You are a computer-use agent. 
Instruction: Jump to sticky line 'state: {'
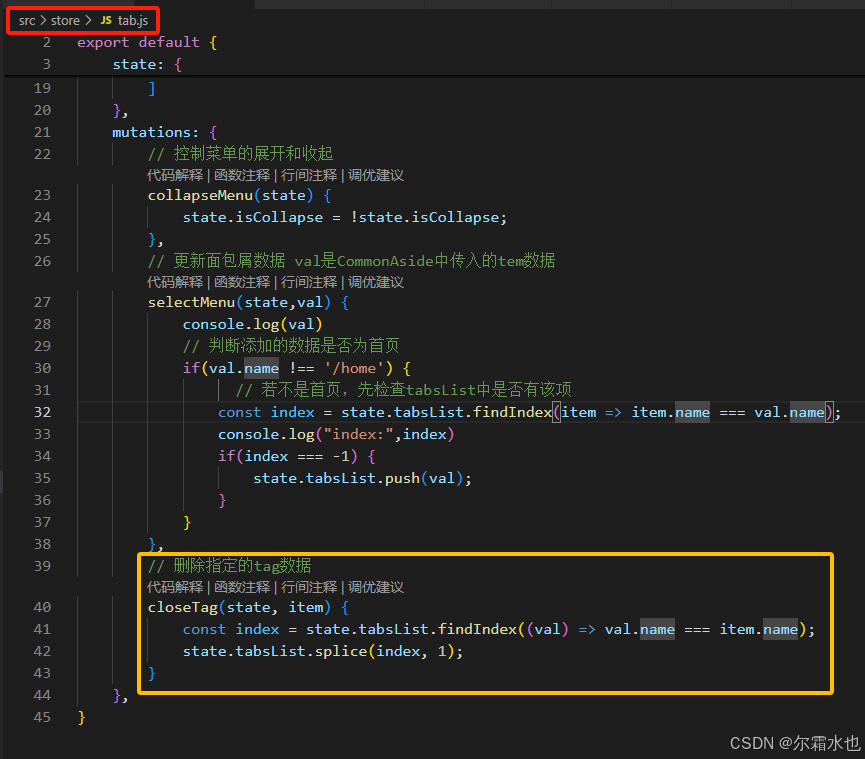pyautogui.click(x=147, y=65)
